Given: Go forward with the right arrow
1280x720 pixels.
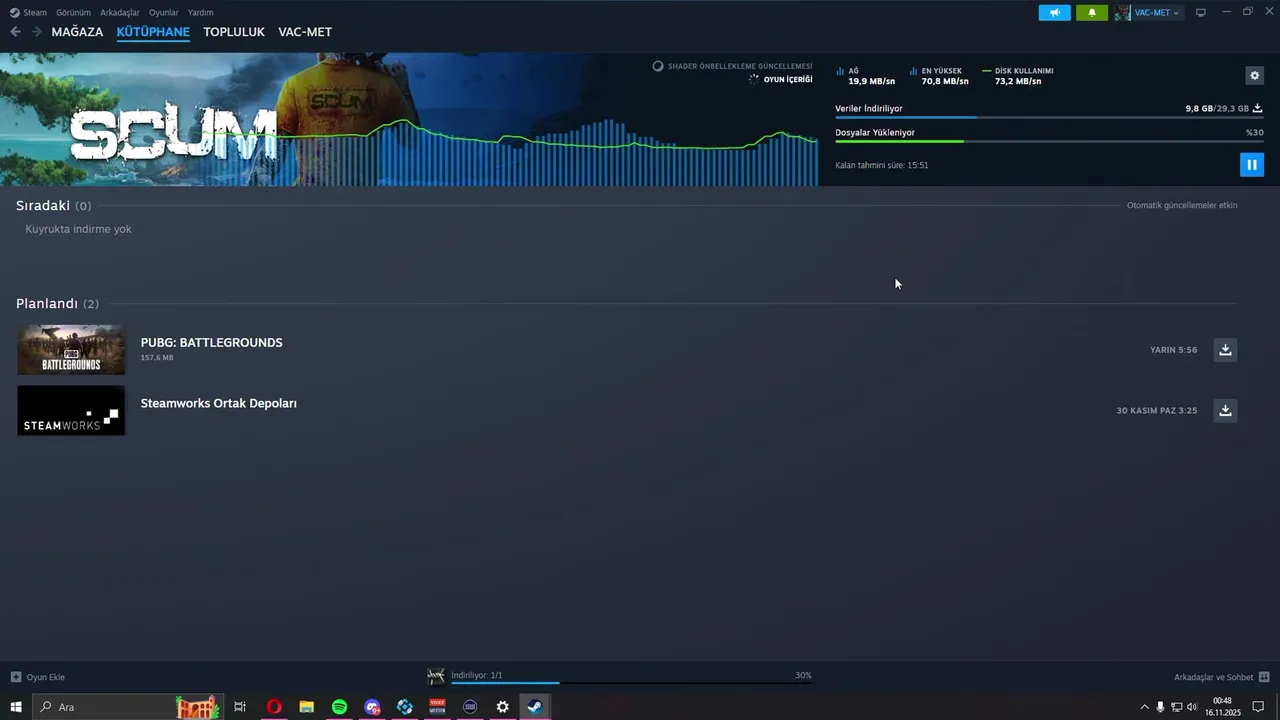Looking at the screenshot, I should 37,32.
